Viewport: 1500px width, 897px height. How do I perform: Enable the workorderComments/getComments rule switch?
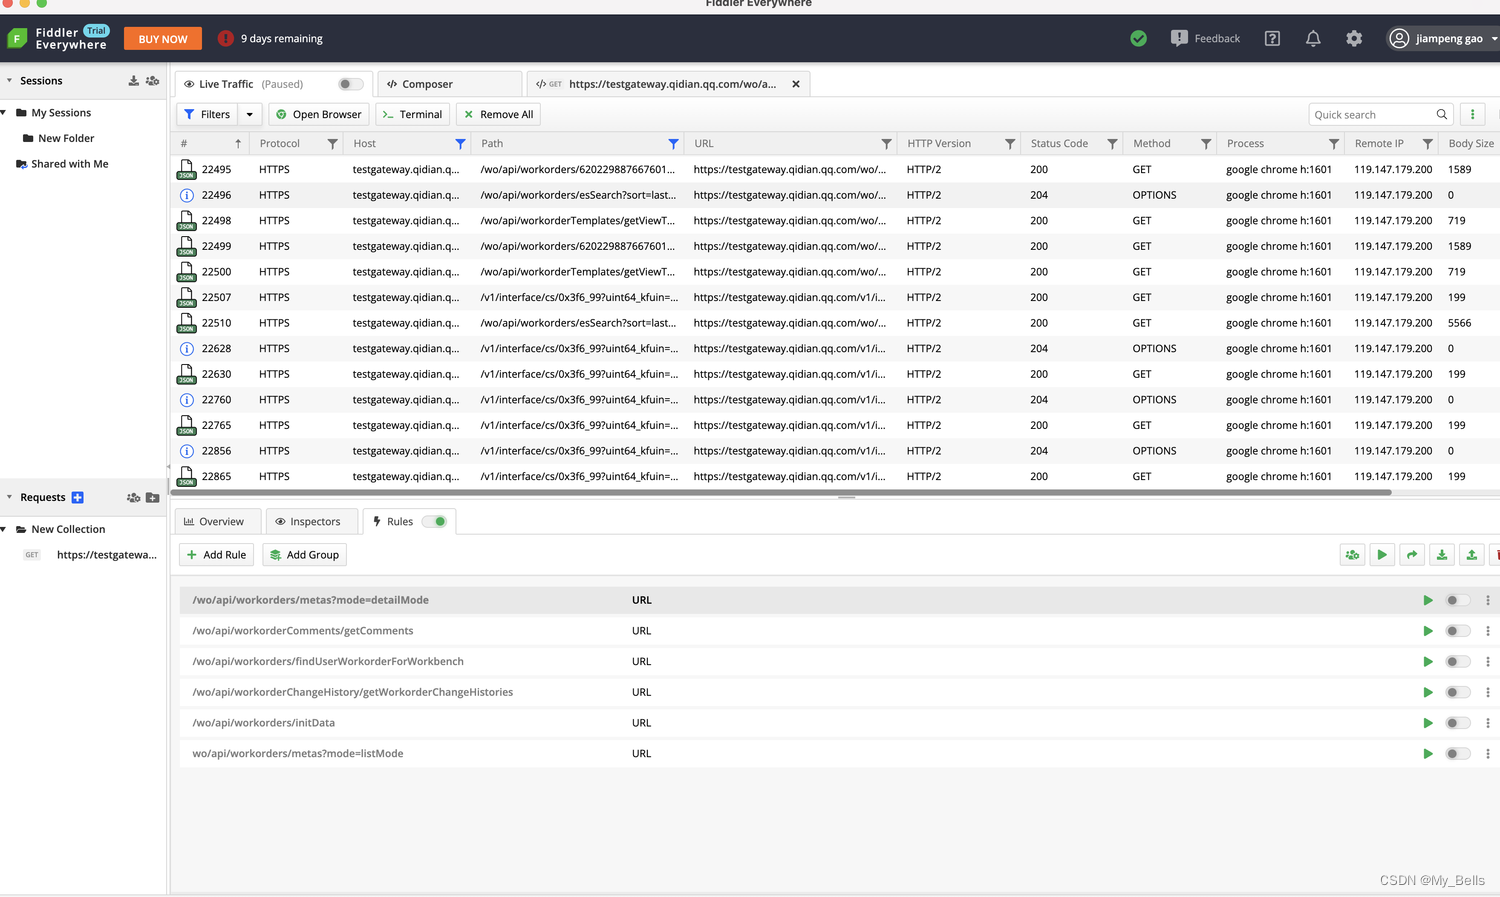point(1458,631)
